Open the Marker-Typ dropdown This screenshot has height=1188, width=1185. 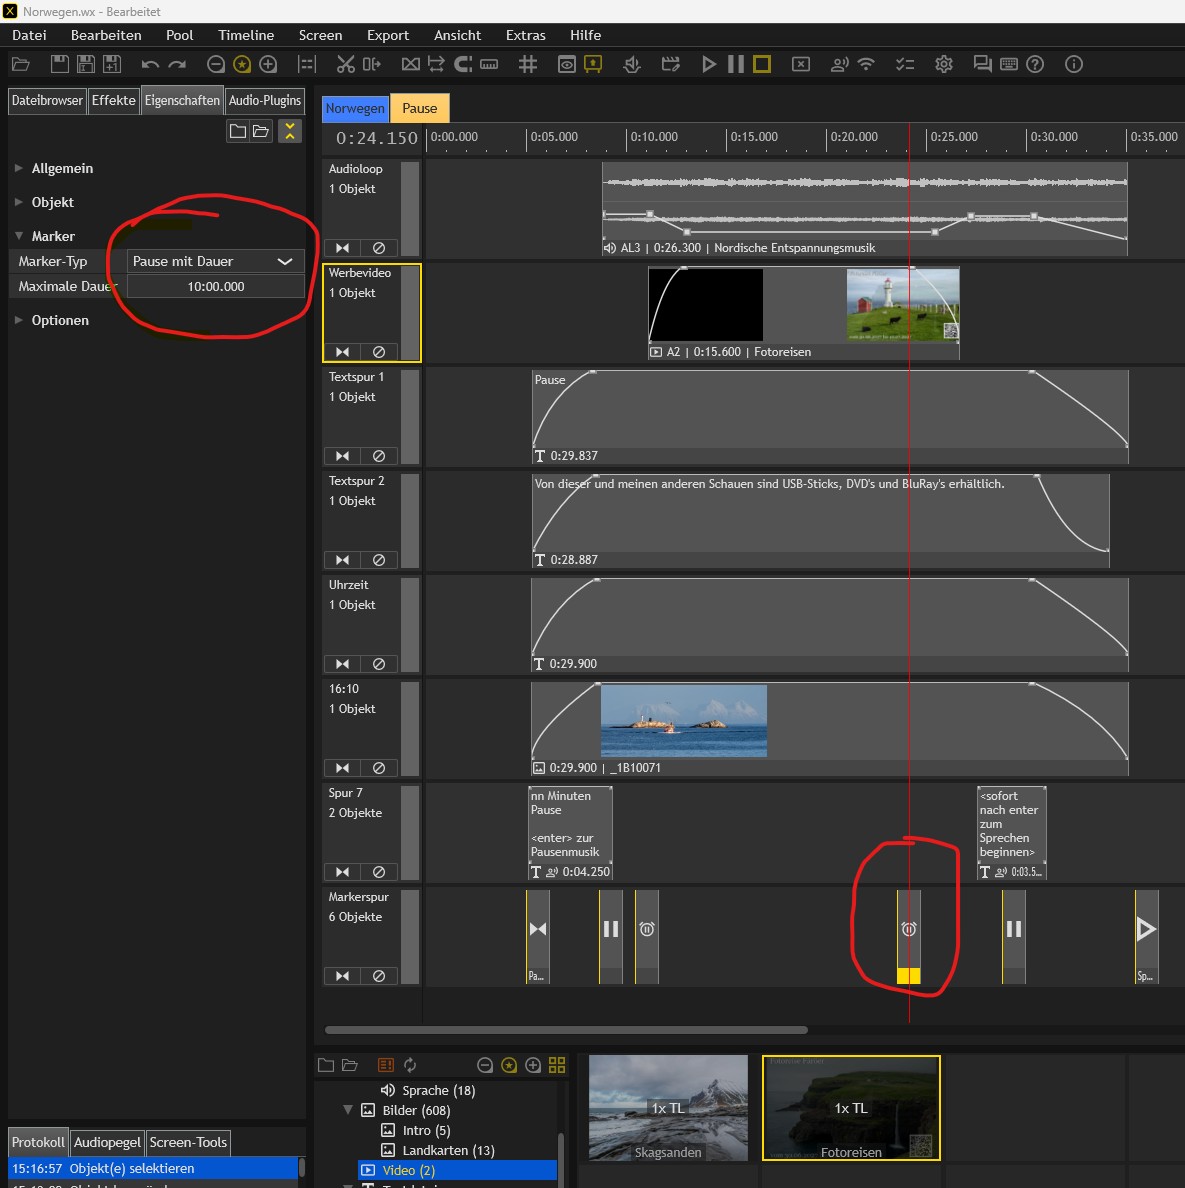pyautogui.click(x=215, y=261)
